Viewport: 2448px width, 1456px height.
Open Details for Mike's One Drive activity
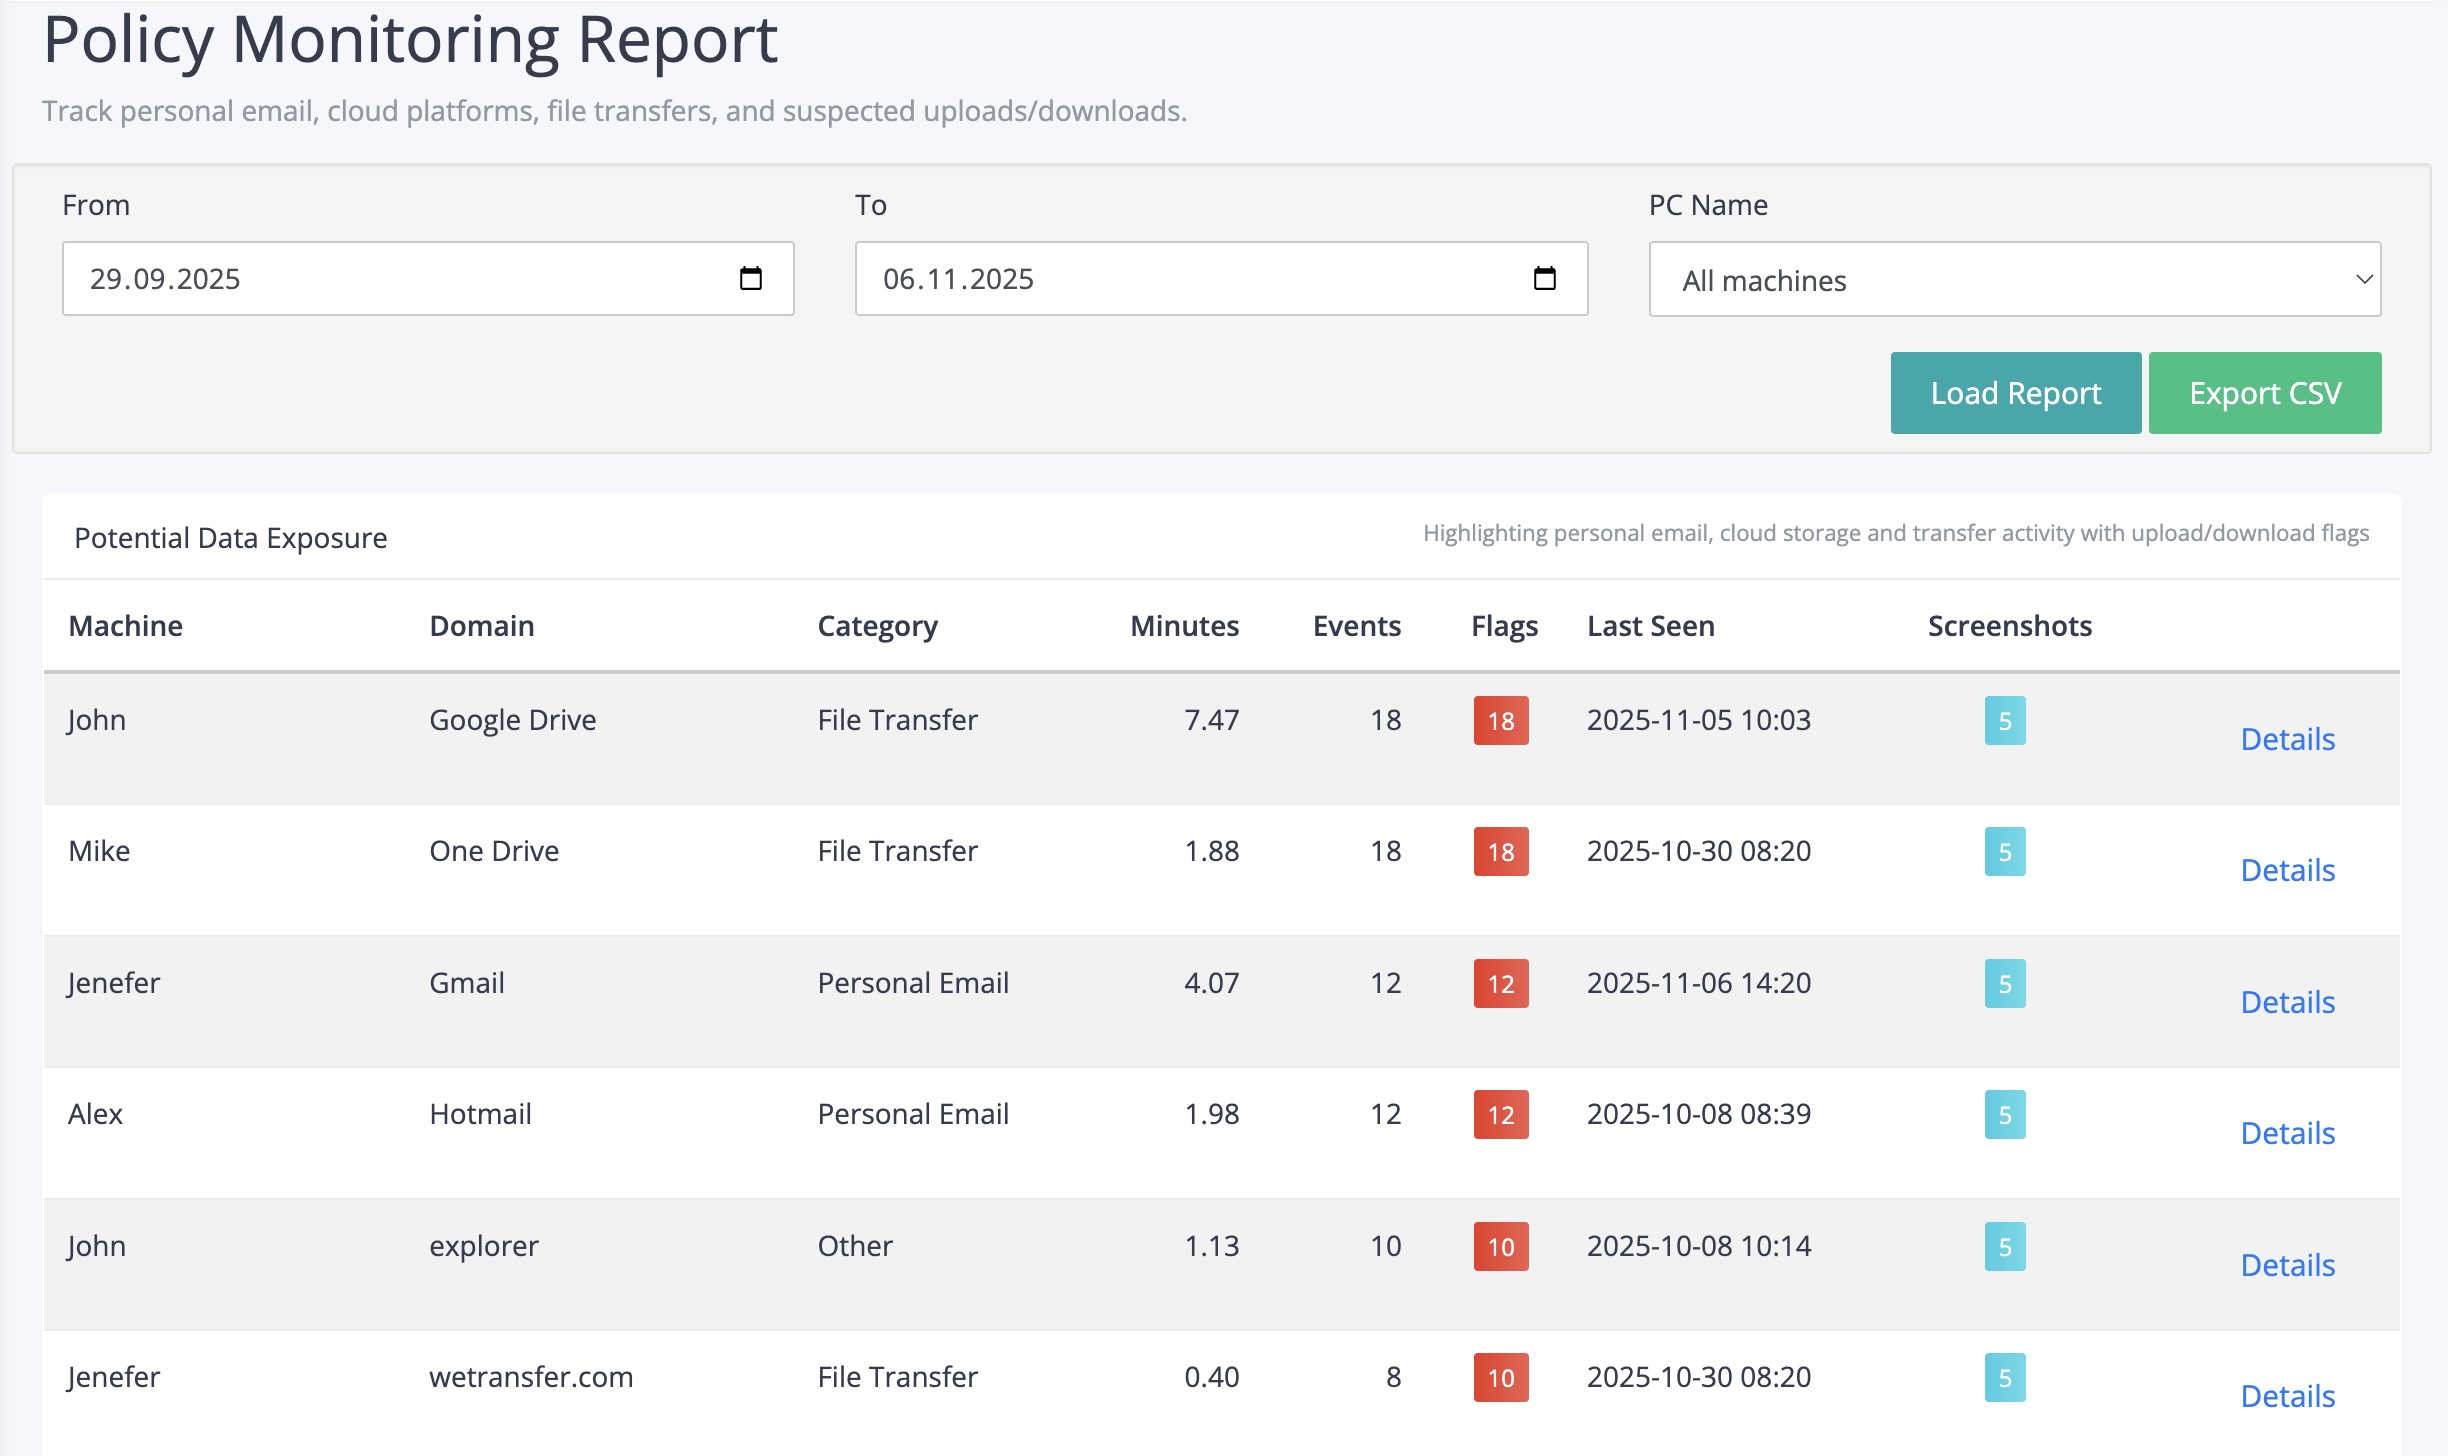click(x=2287, y=870)
